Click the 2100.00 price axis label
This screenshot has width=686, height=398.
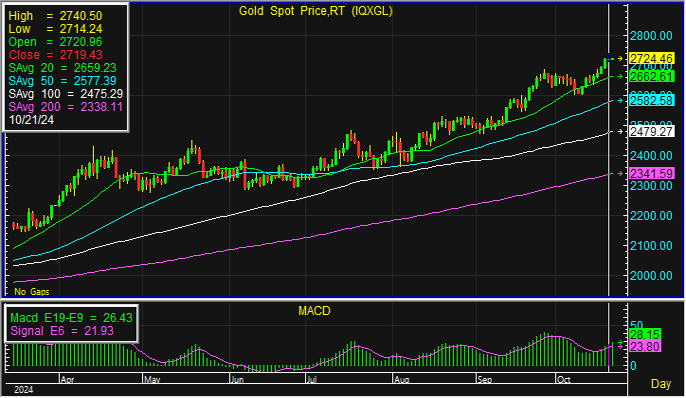(x=651, y=246)
